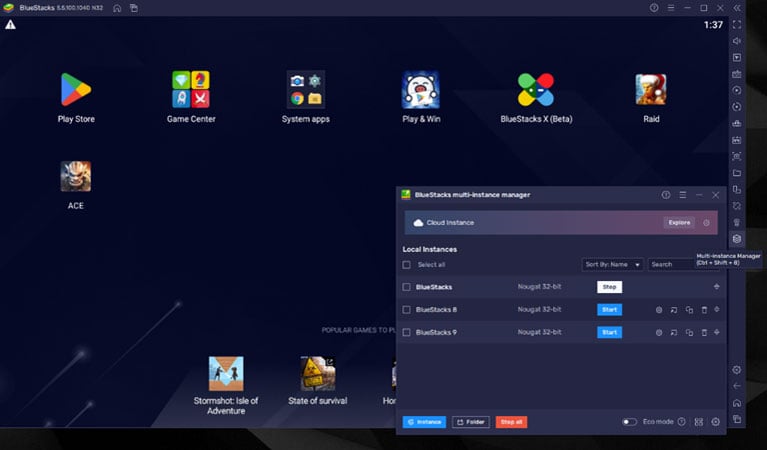This screenshot has height=450, width=767.
Task: Open the Sort By: Name dropdown
Action: [612, 265]
